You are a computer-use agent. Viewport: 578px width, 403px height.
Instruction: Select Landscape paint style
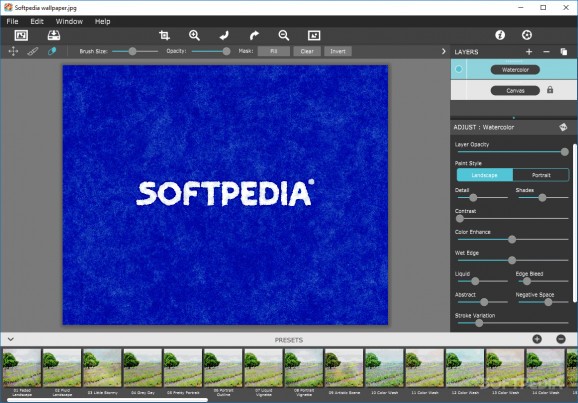coord(485,175)
